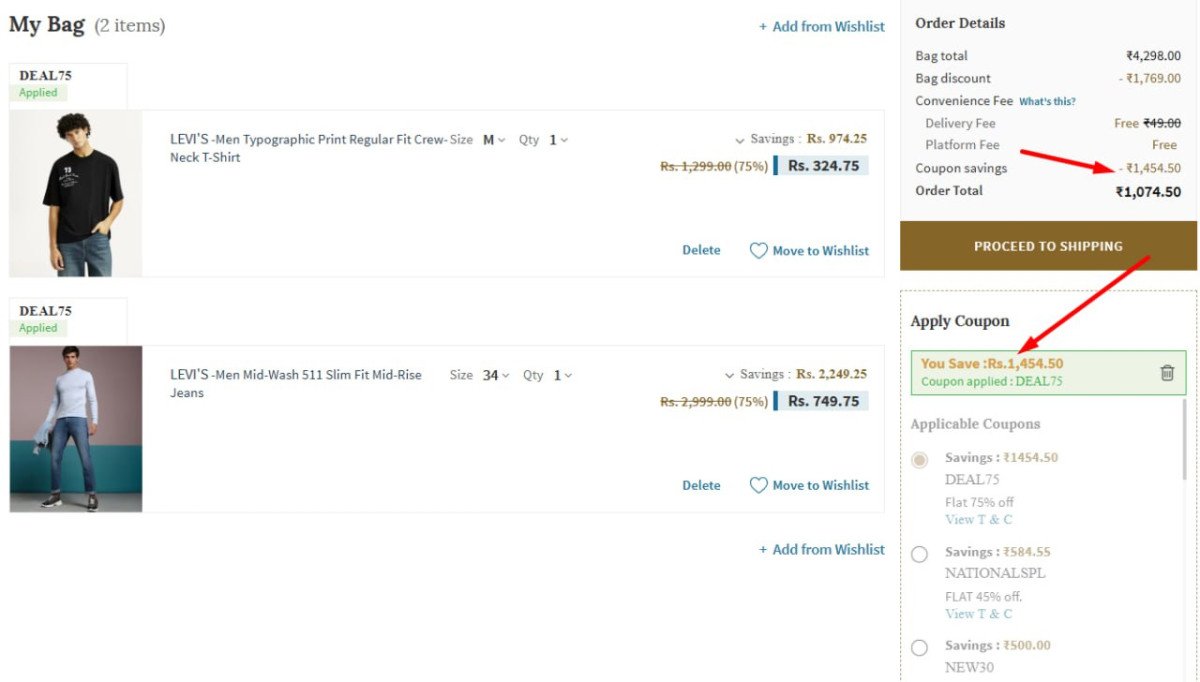View T & C for DEAL75 coupon
Image resolution: width=1200 pixels, height=682 pixels.
point(978,520)
